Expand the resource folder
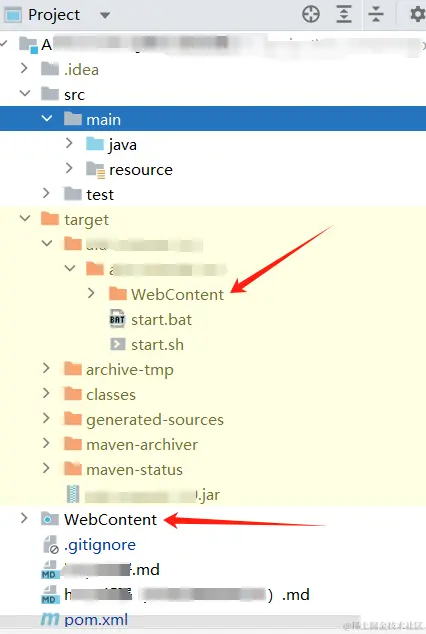 [x=69, y=168]
